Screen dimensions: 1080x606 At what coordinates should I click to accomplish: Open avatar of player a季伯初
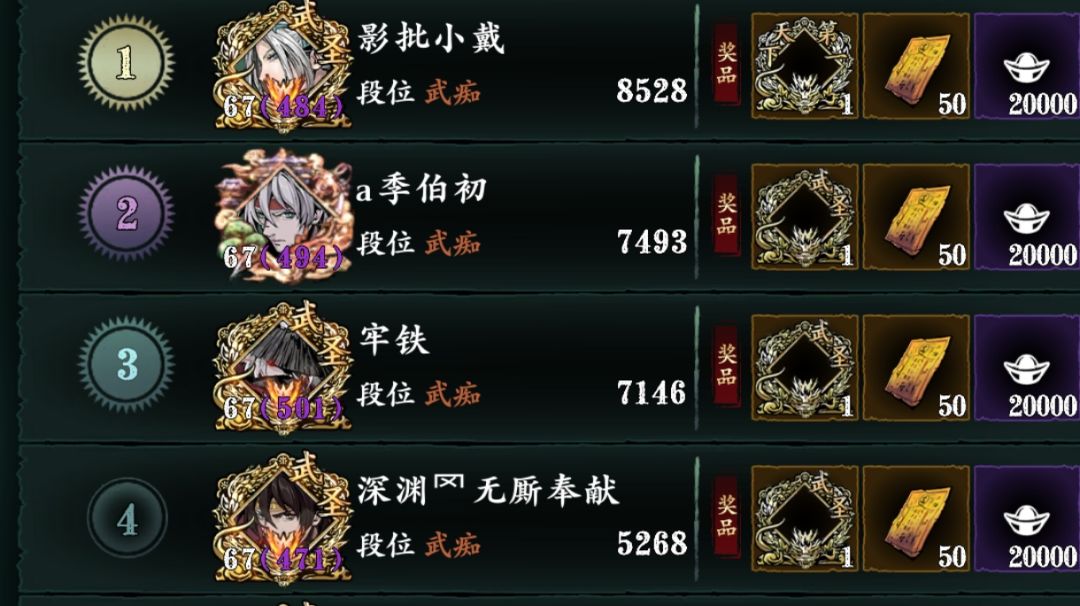[x=283, y=215]
